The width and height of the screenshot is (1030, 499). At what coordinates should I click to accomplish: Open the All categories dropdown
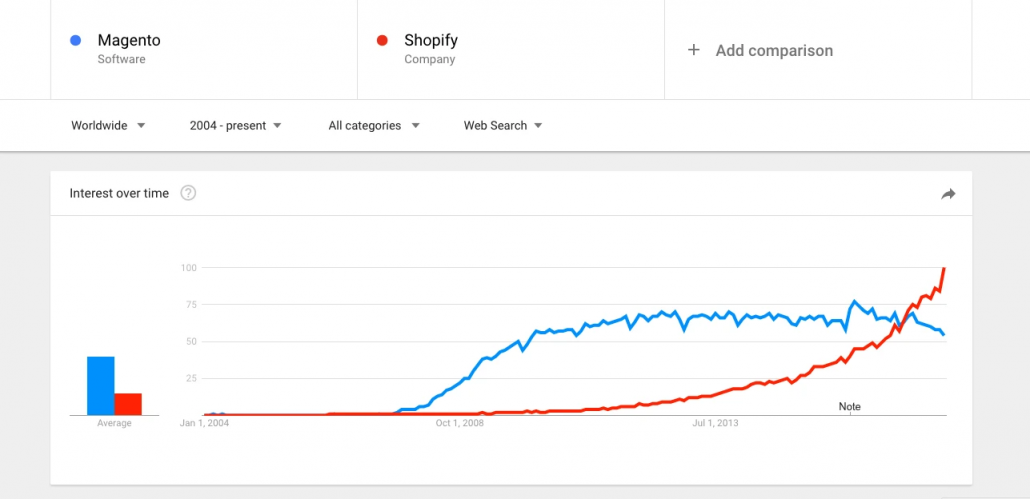tap(373, 126)
